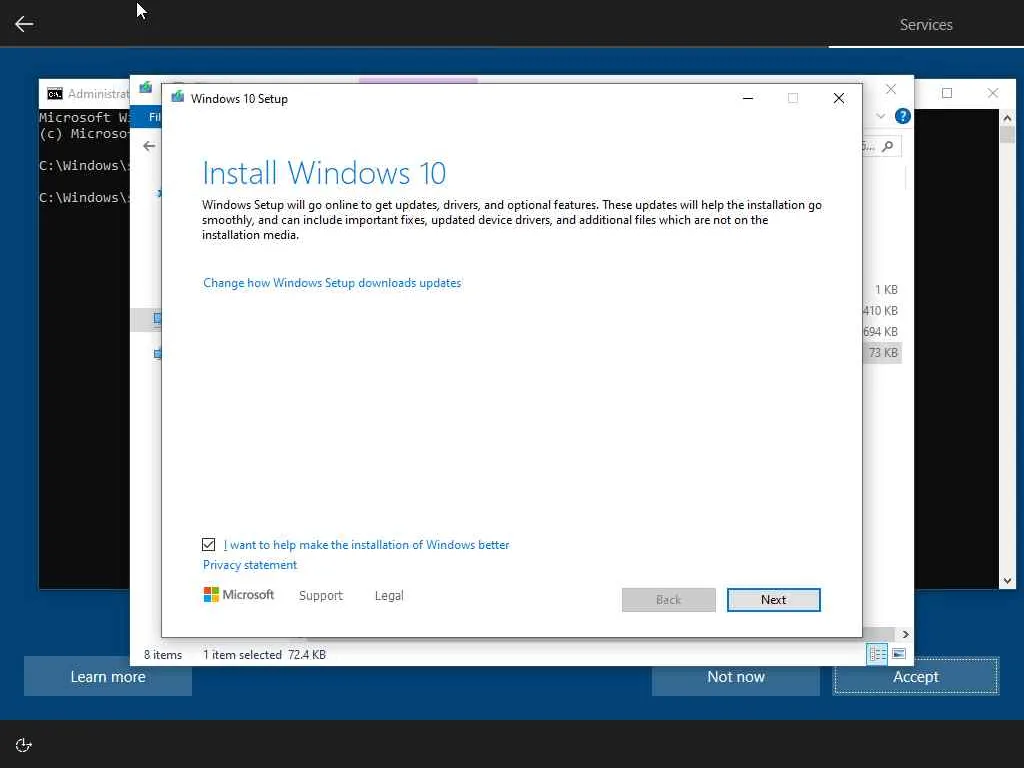Viewport: 1024px width, 768px height.
Task: Click the Command Prompt scroll down arrow
Action: point(1006,581)
